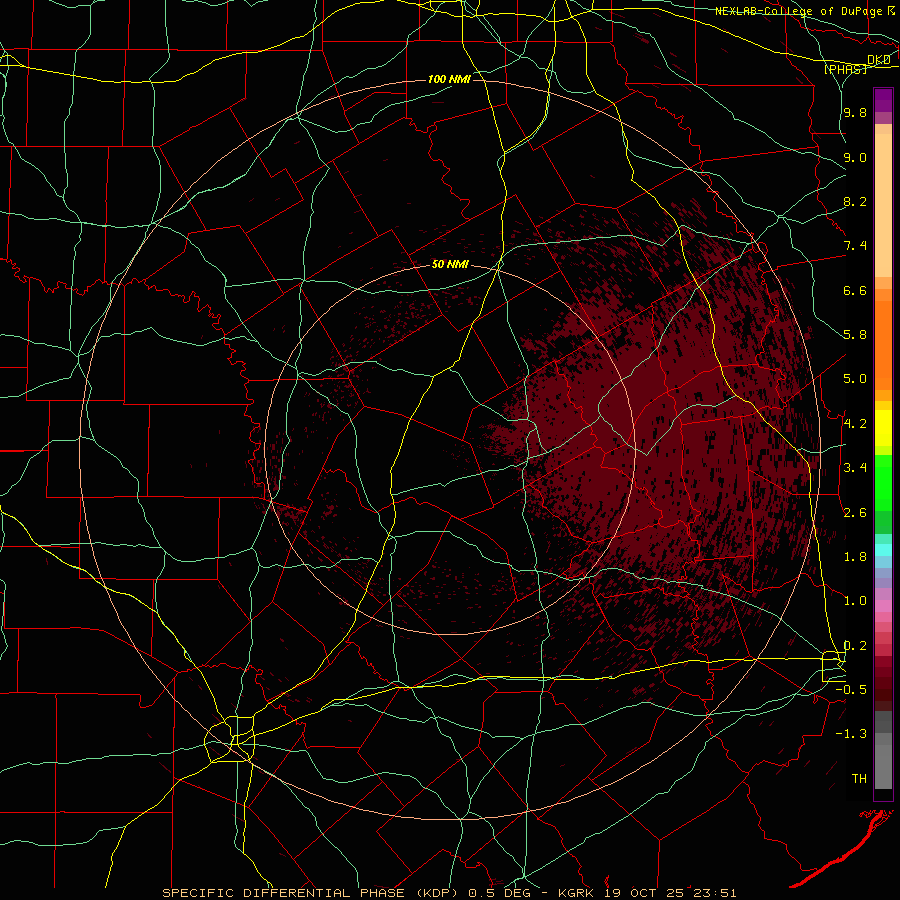
Task: Click the "(KDP)" abbreviation in the caption
Action: pos(438,893)
